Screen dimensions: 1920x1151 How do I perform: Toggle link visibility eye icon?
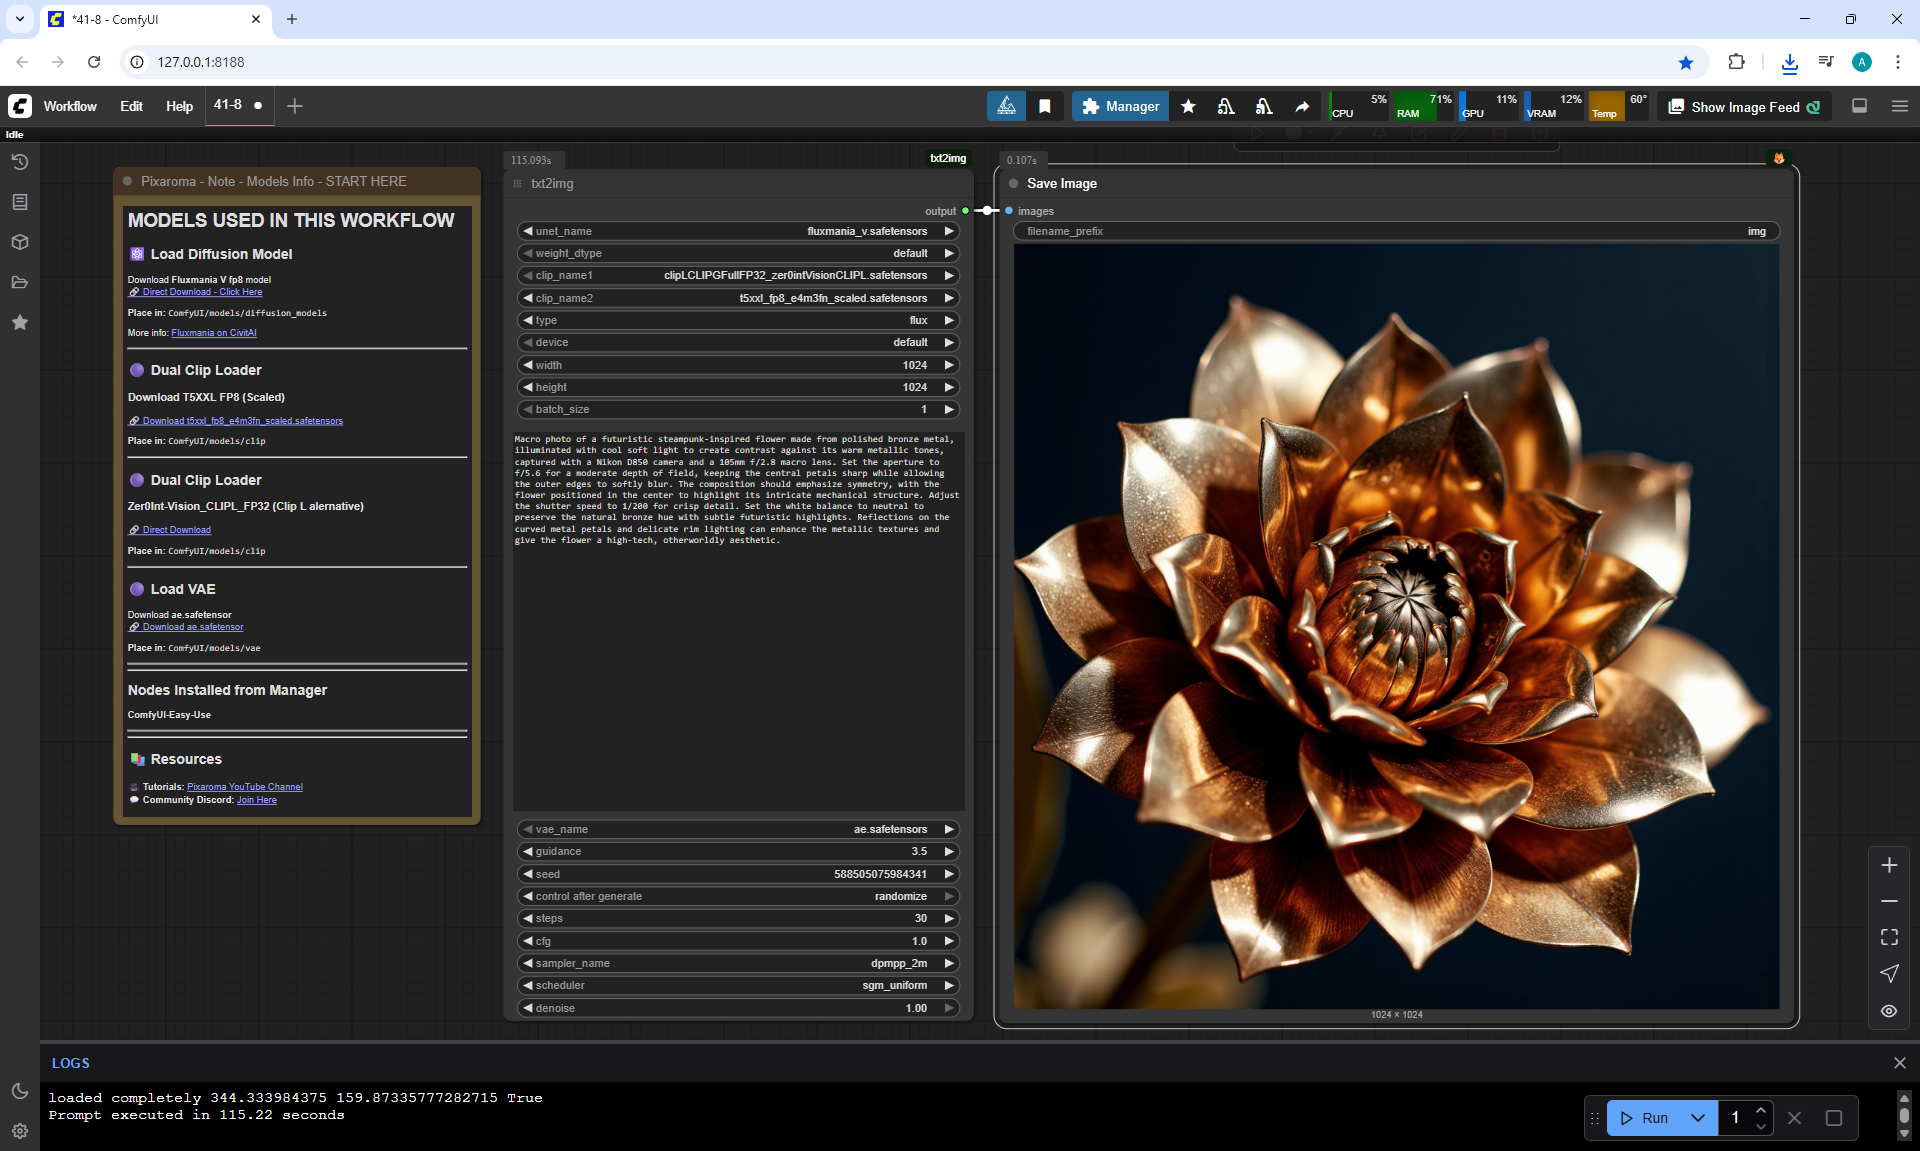[x=1889, y=1011]
